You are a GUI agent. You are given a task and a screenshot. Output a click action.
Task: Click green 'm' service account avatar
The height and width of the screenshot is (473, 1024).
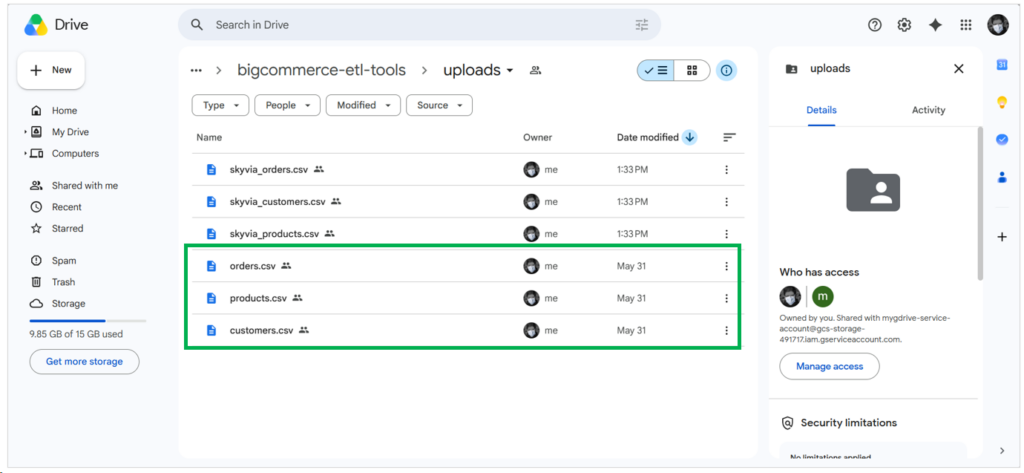point(823,297)
